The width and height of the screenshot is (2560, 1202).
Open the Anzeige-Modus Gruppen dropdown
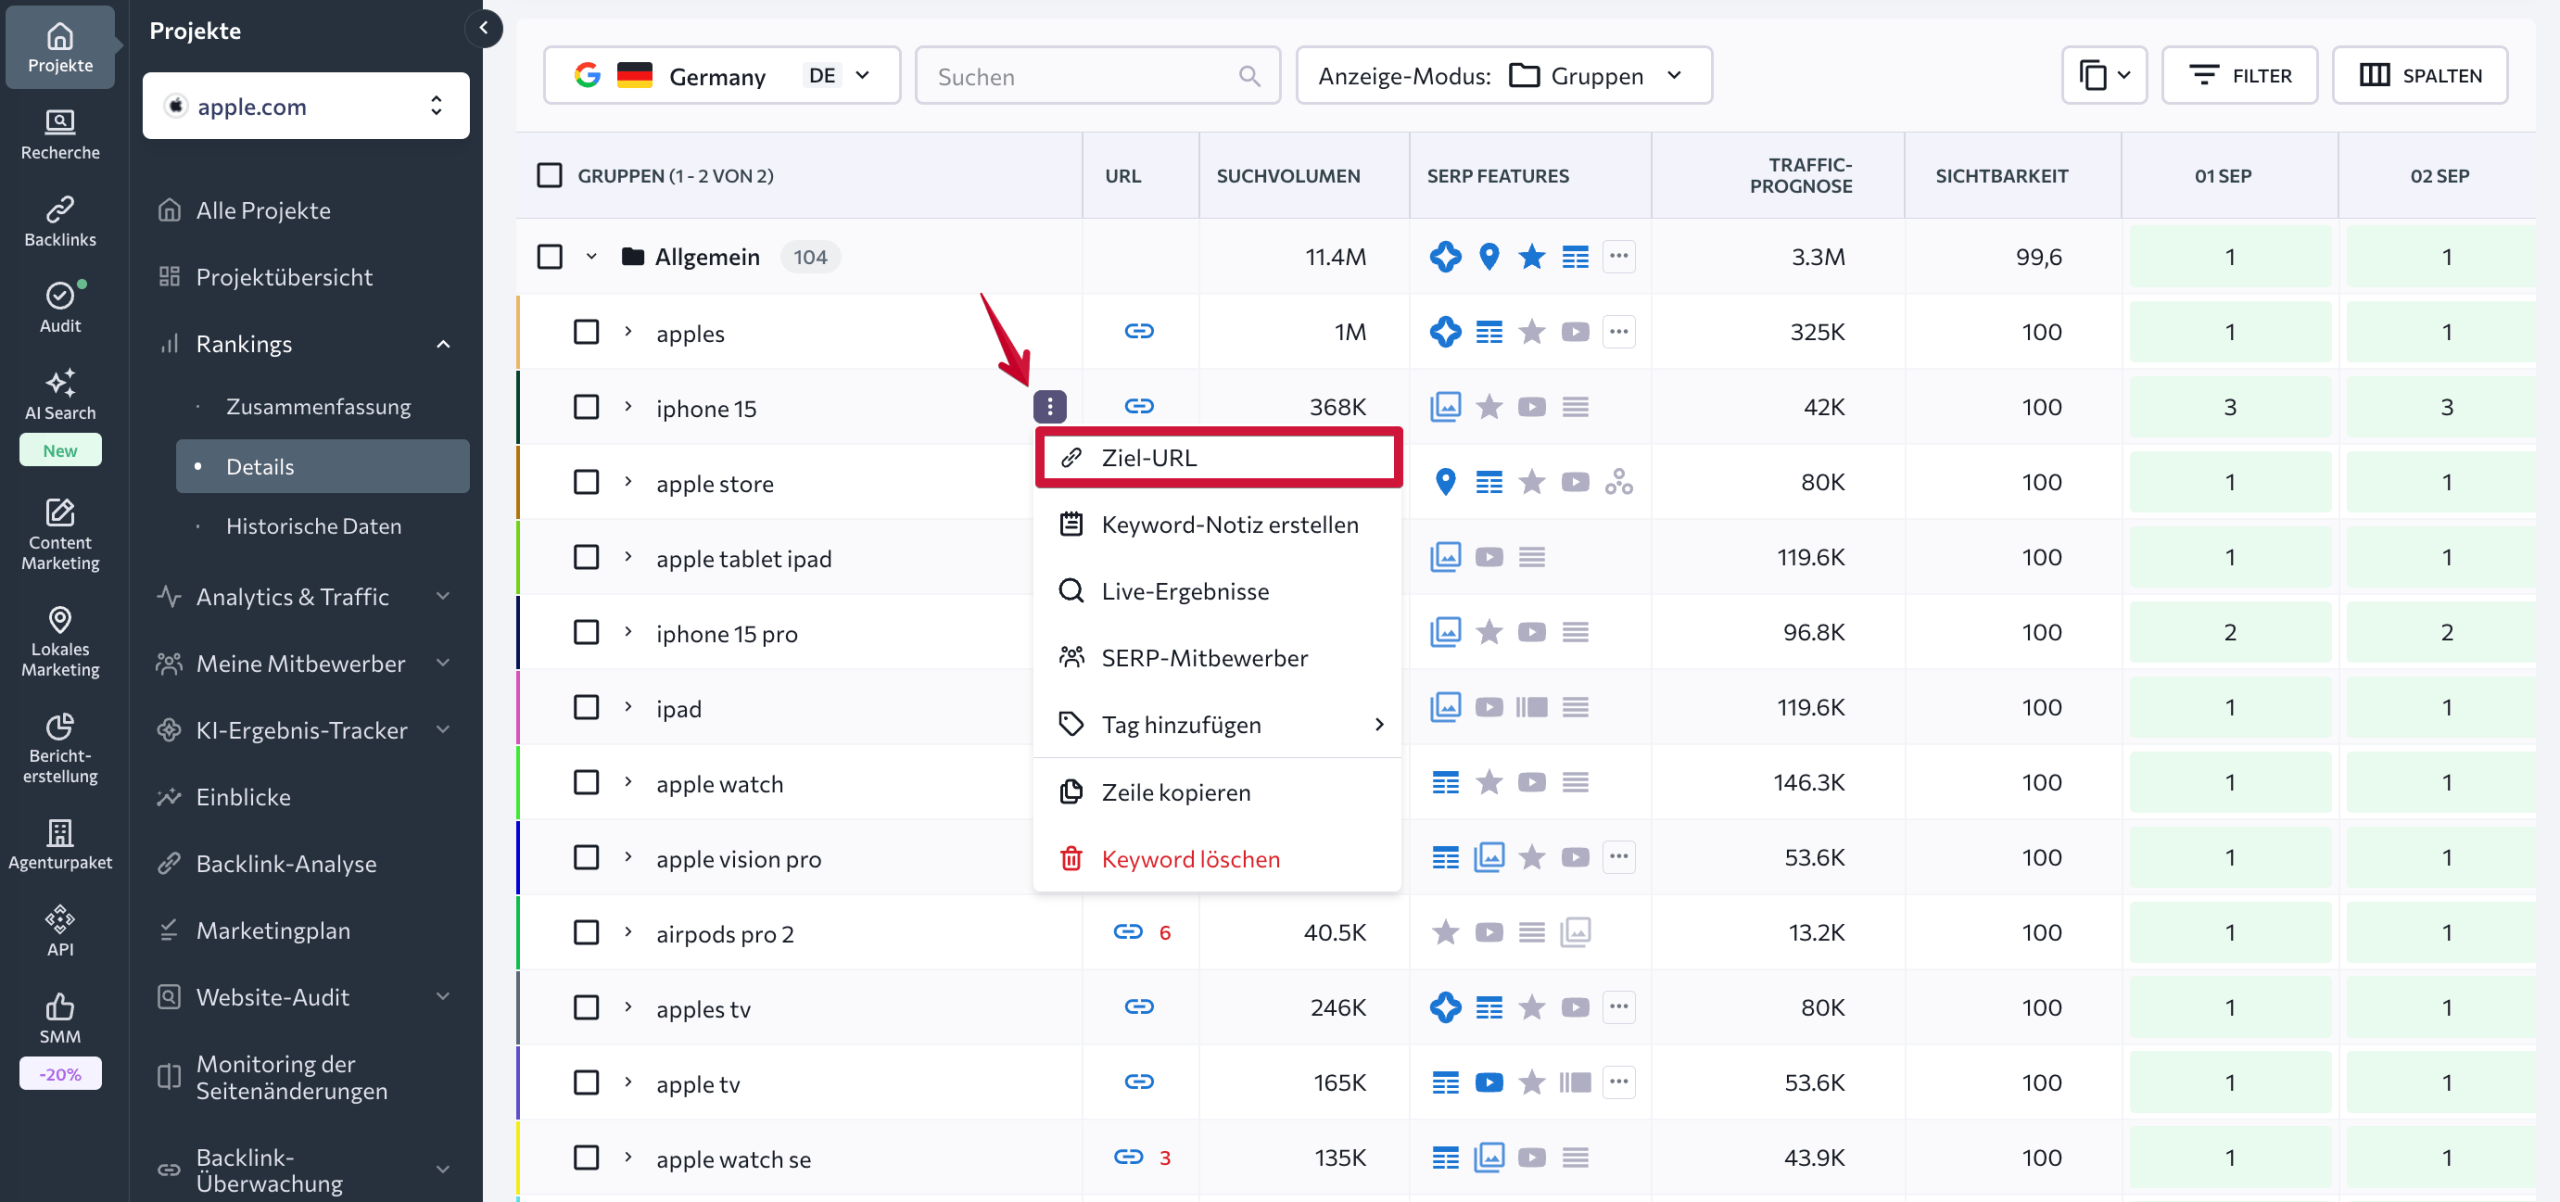pyautogui.click(x=1503, y=76)
